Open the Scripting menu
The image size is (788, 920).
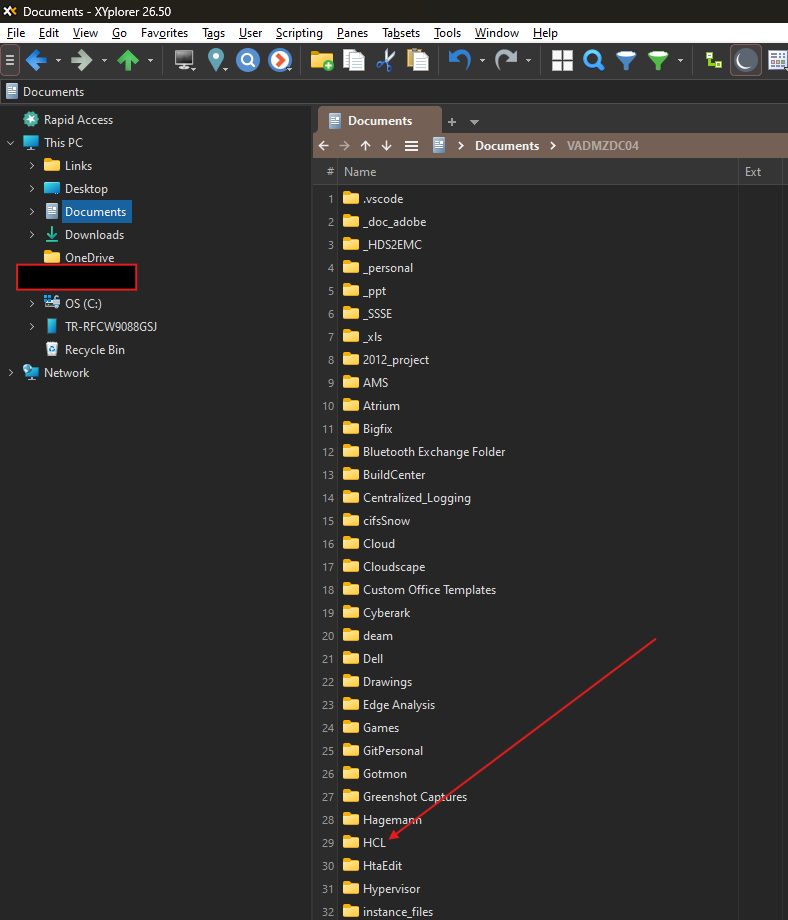(299, 33)
